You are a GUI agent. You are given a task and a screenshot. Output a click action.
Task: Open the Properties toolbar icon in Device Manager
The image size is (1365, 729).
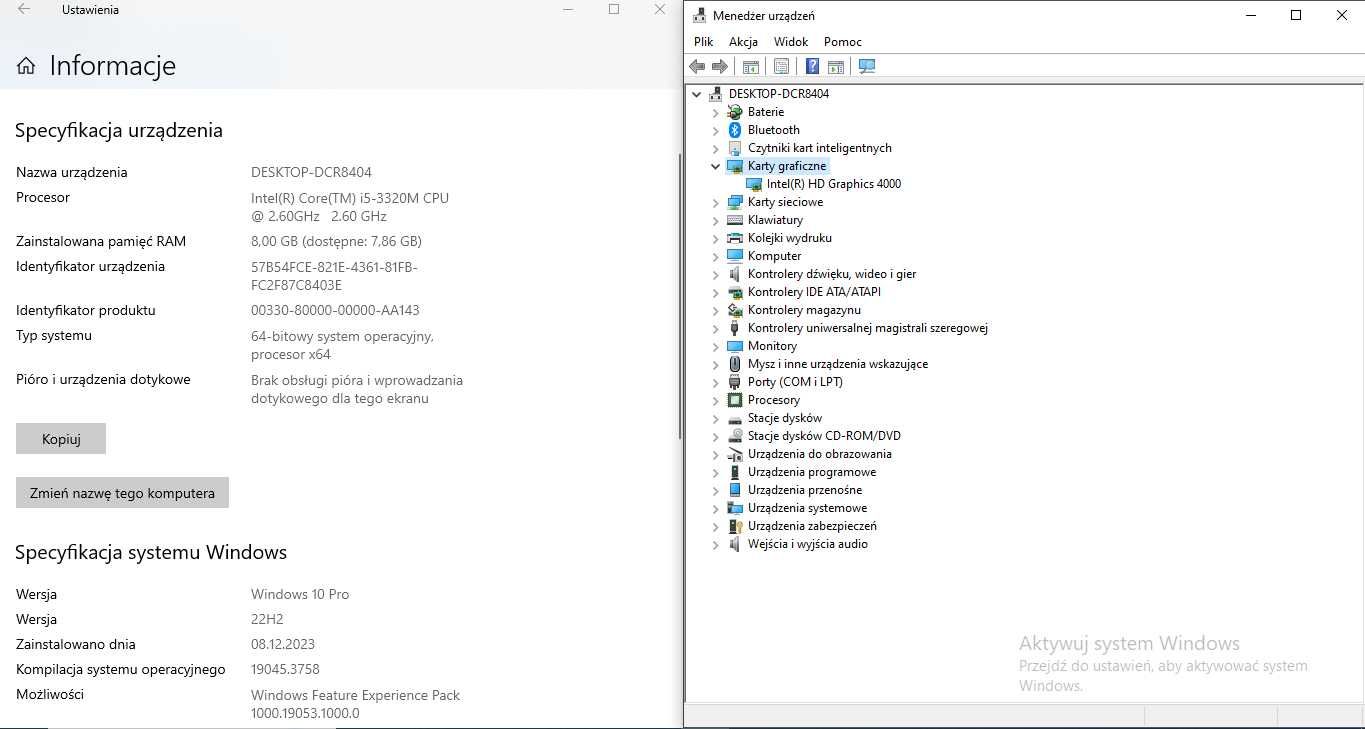pyautogui.click(x=781, y=67)
